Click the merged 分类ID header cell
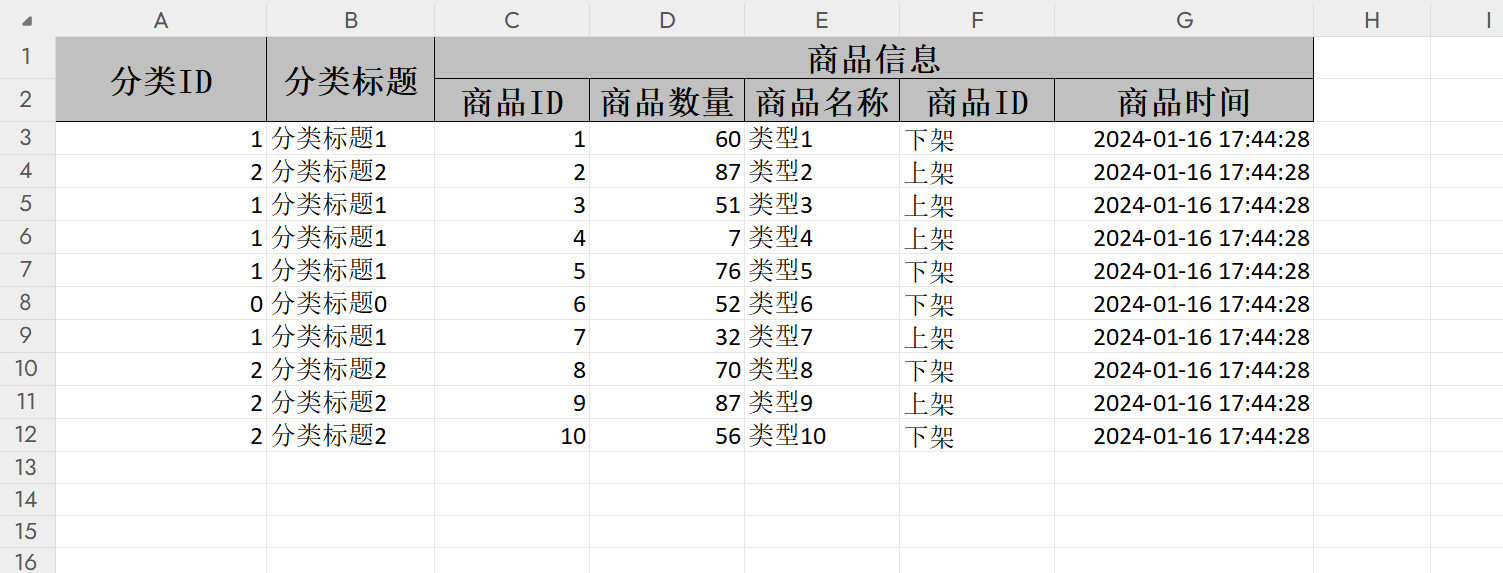The width and height of the screenshot is (1503, 573). pyautogui.click(x=161, y=79)
